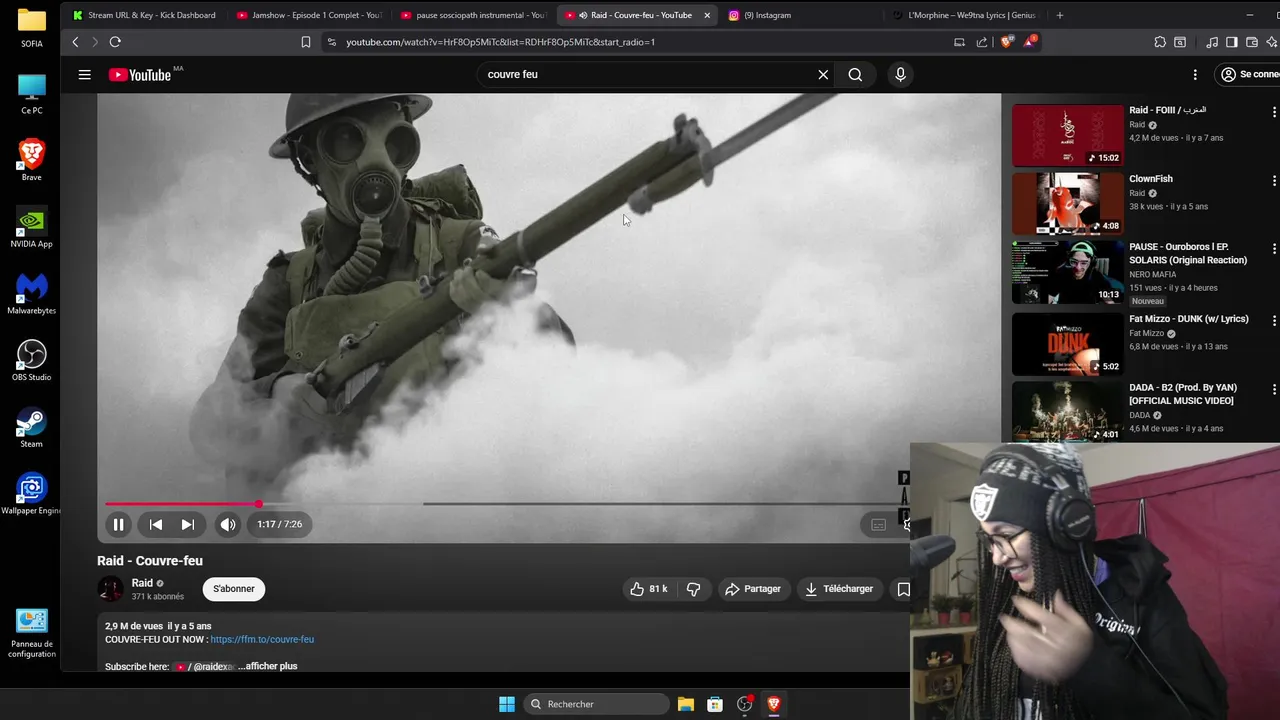Reload the current page
Viewport: 1280px width, 720px height.
pos(115,42)
